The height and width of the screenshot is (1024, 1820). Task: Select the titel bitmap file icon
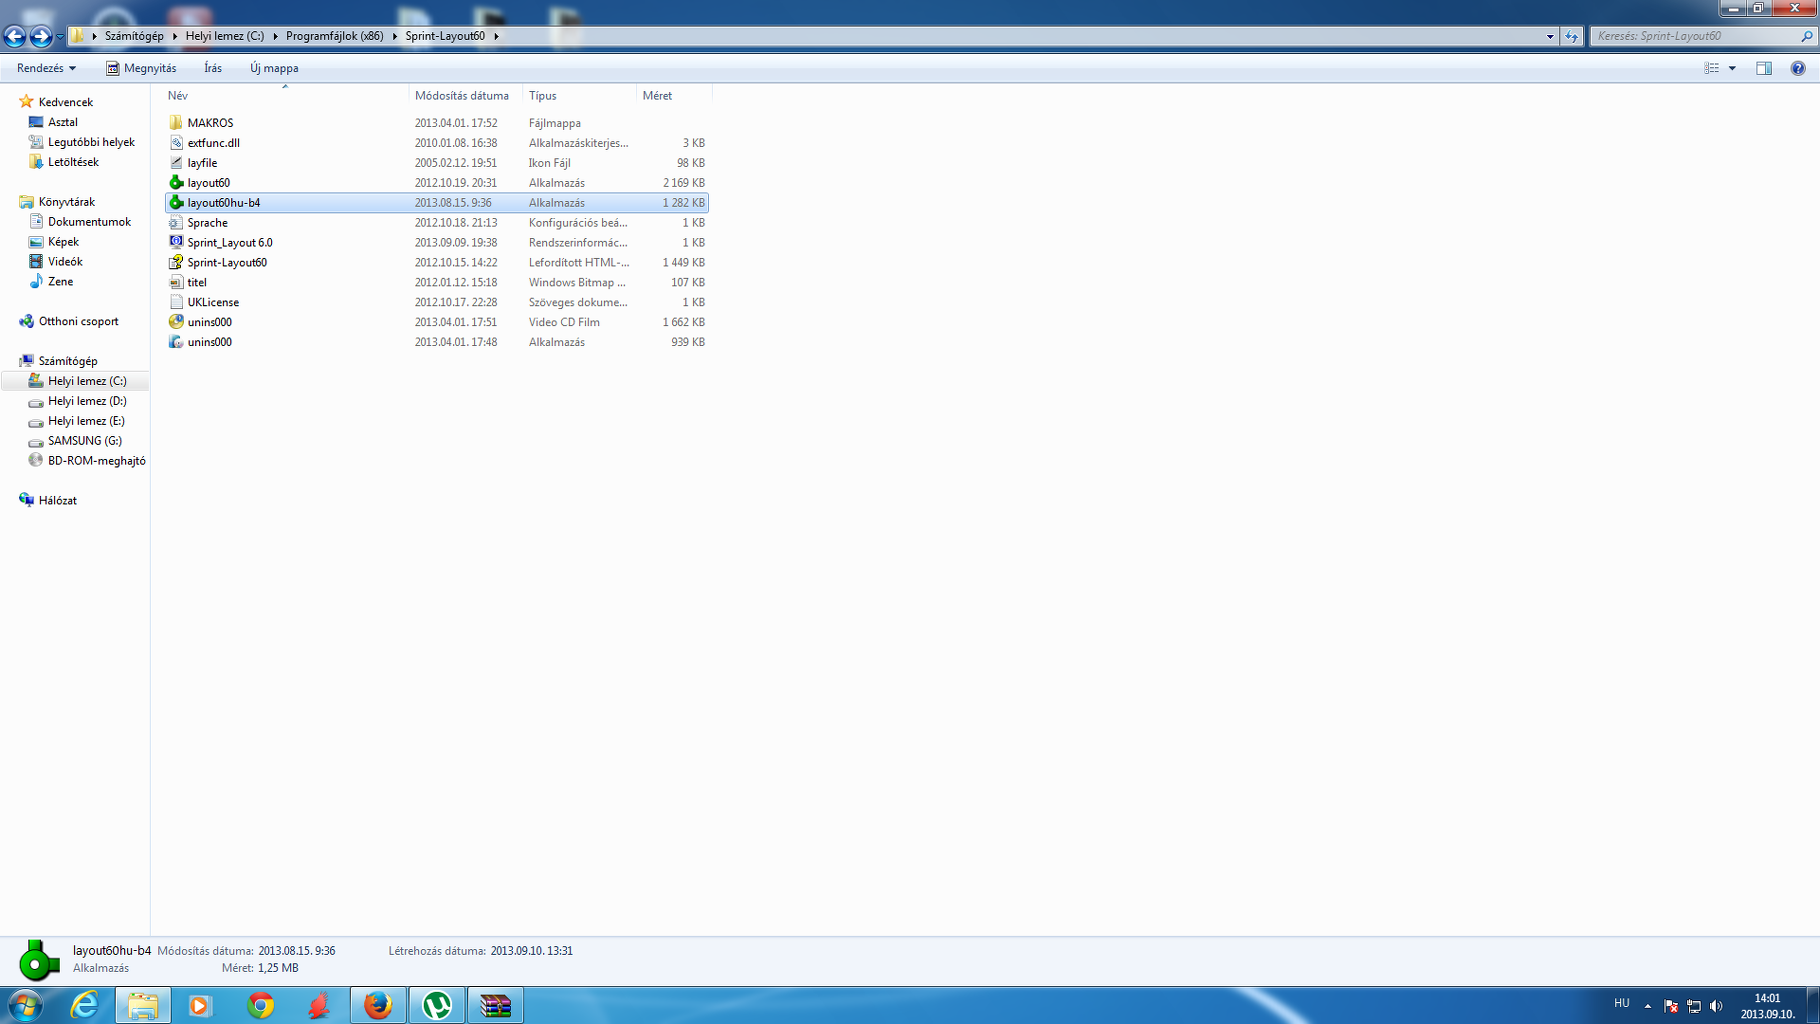pyautogui.click(x=176, y=283)
